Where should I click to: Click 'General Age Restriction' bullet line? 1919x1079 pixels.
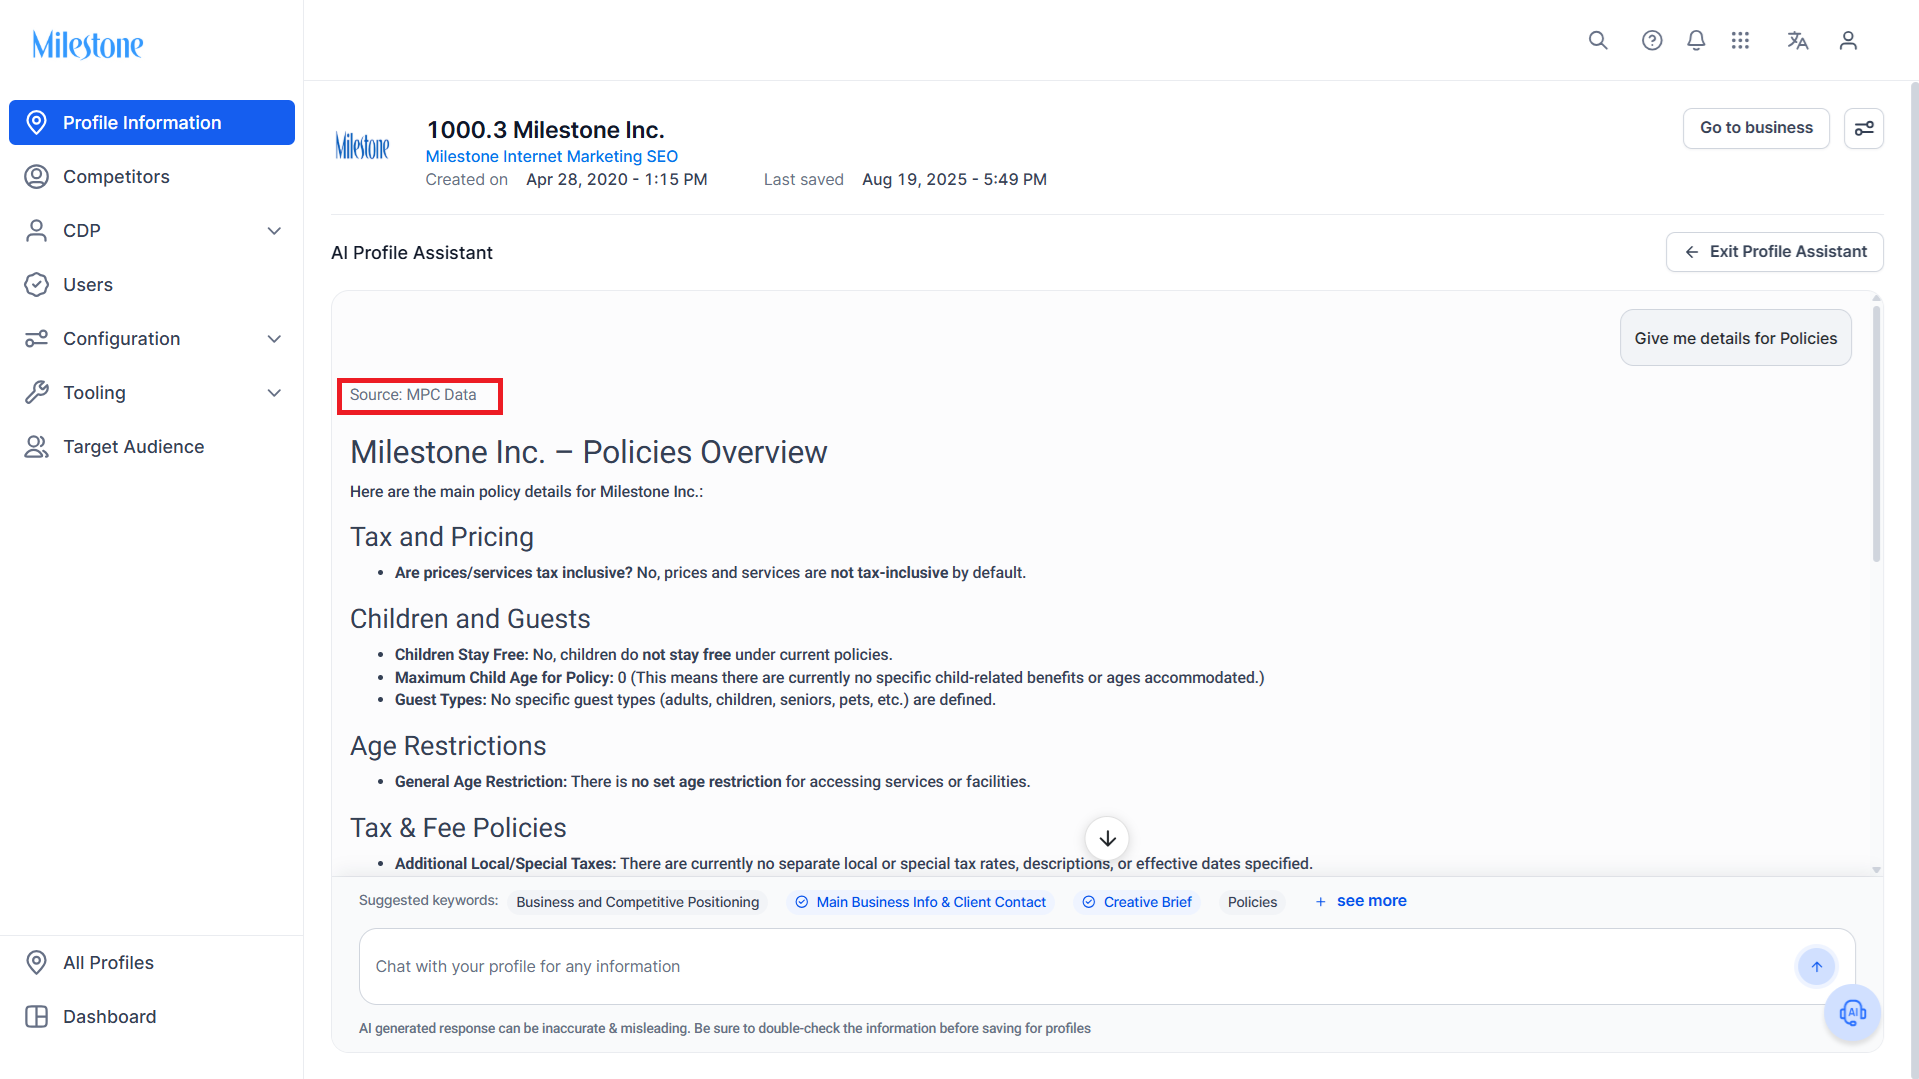click(712, 782)
